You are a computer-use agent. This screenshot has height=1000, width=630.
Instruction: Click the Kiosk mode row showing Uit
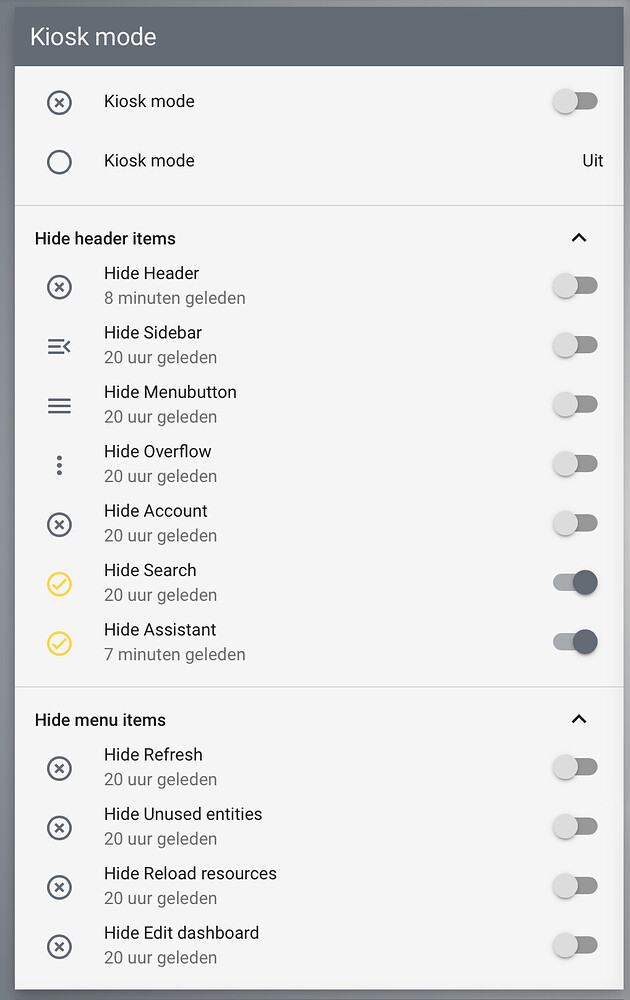tap(319, 161)
